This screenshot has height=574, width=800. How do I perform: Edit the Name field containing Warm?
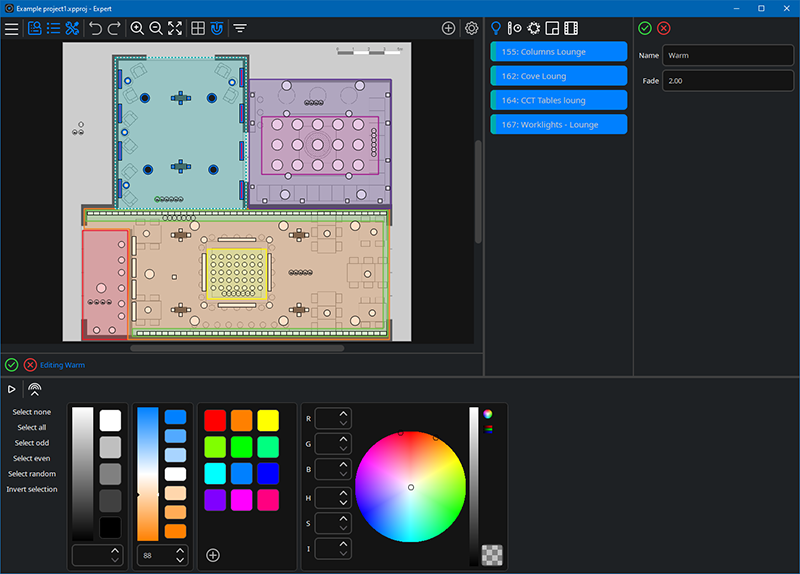pos(728,55)
